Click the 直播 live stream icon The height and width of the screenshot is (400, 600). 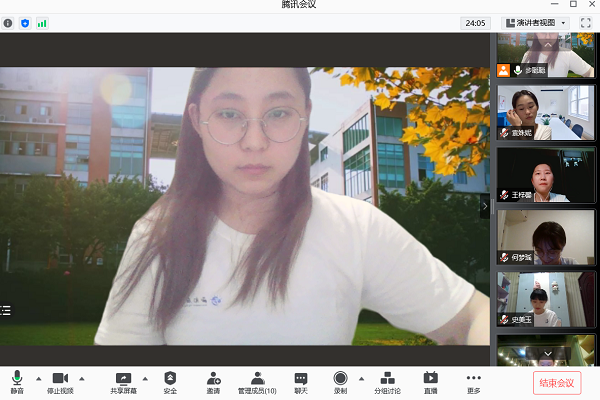pyautogui.click(x=430, y=378)
